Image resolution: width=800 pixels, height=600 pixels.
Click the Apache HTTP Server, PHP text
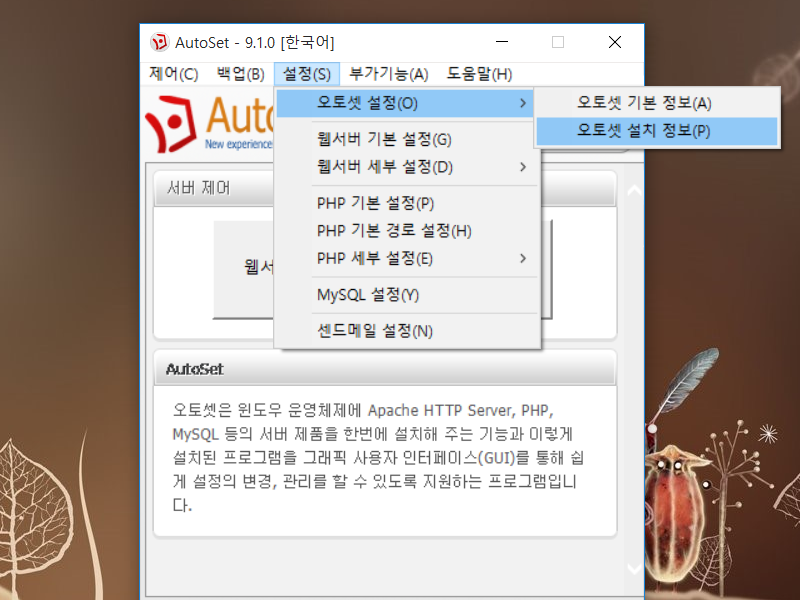pyautogui.click(x=461, y=410)
